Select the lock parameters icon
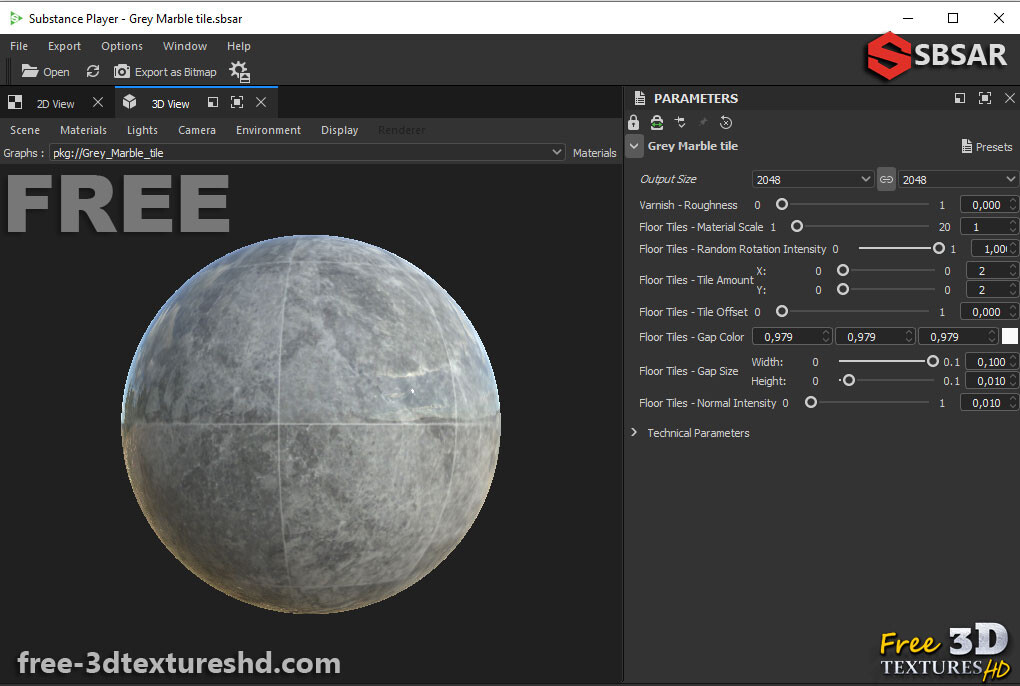 (x=633, y=122)
